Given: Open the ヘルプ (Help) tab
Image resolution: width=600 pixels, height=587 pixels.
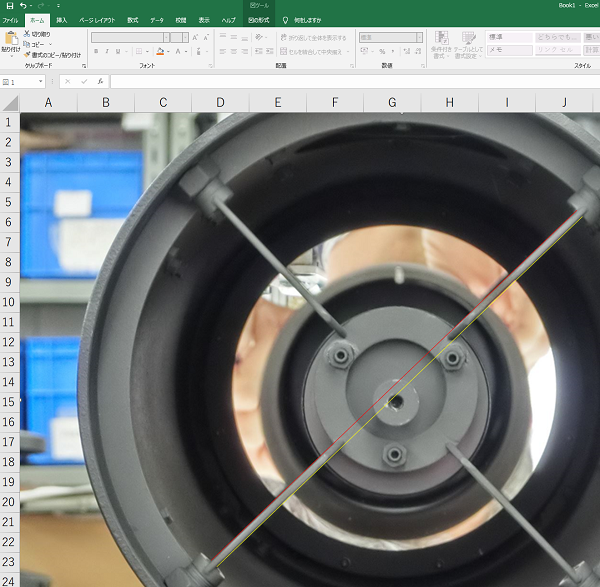Looking at the screenshot, I should coord(228,20).
